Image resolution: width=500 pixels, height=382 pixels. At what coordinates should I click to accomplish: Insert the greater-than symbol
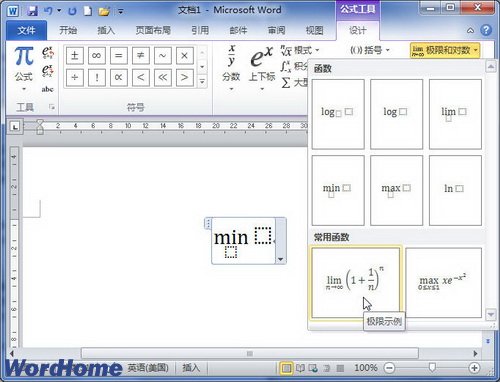click(x=184, y=78)
